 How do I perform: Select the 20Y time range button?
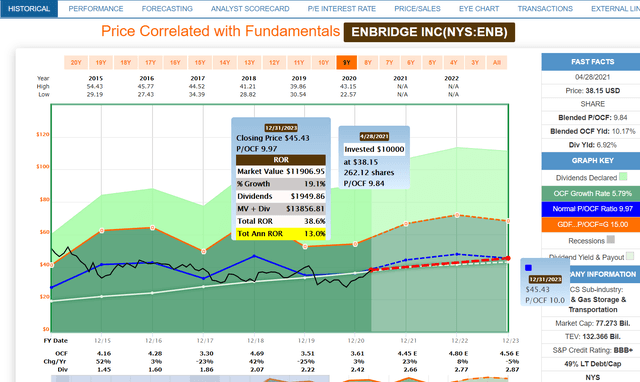[76, 62]
